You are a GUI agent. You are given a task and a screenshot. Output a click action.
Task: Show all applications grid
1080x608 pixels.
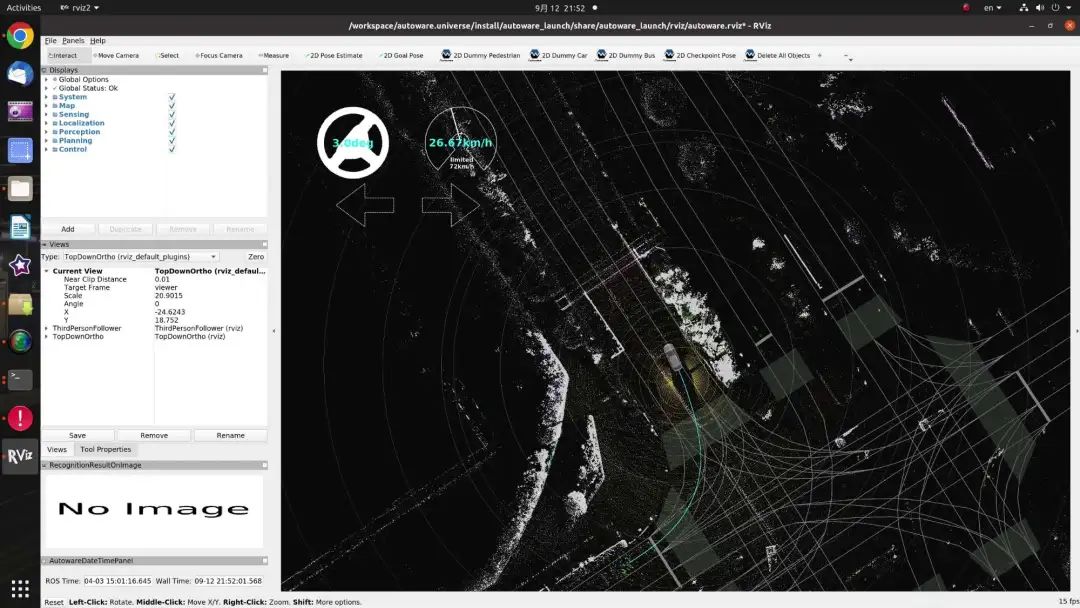(x=20, y=589)
